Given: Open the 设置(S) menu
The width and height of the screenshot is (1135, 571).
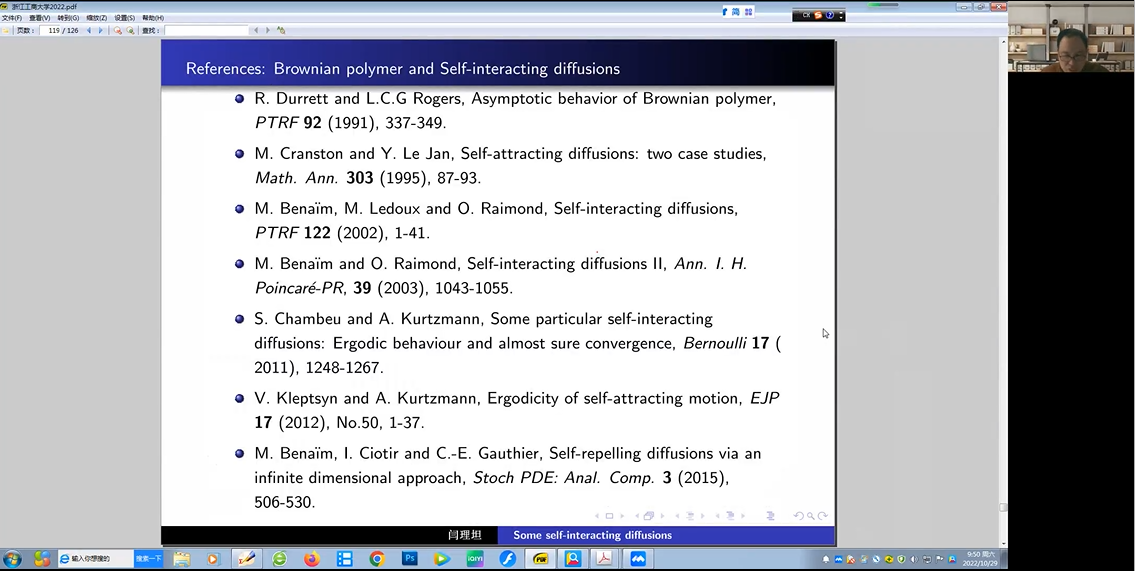Looking at the screenshot, I should [124, 18].
